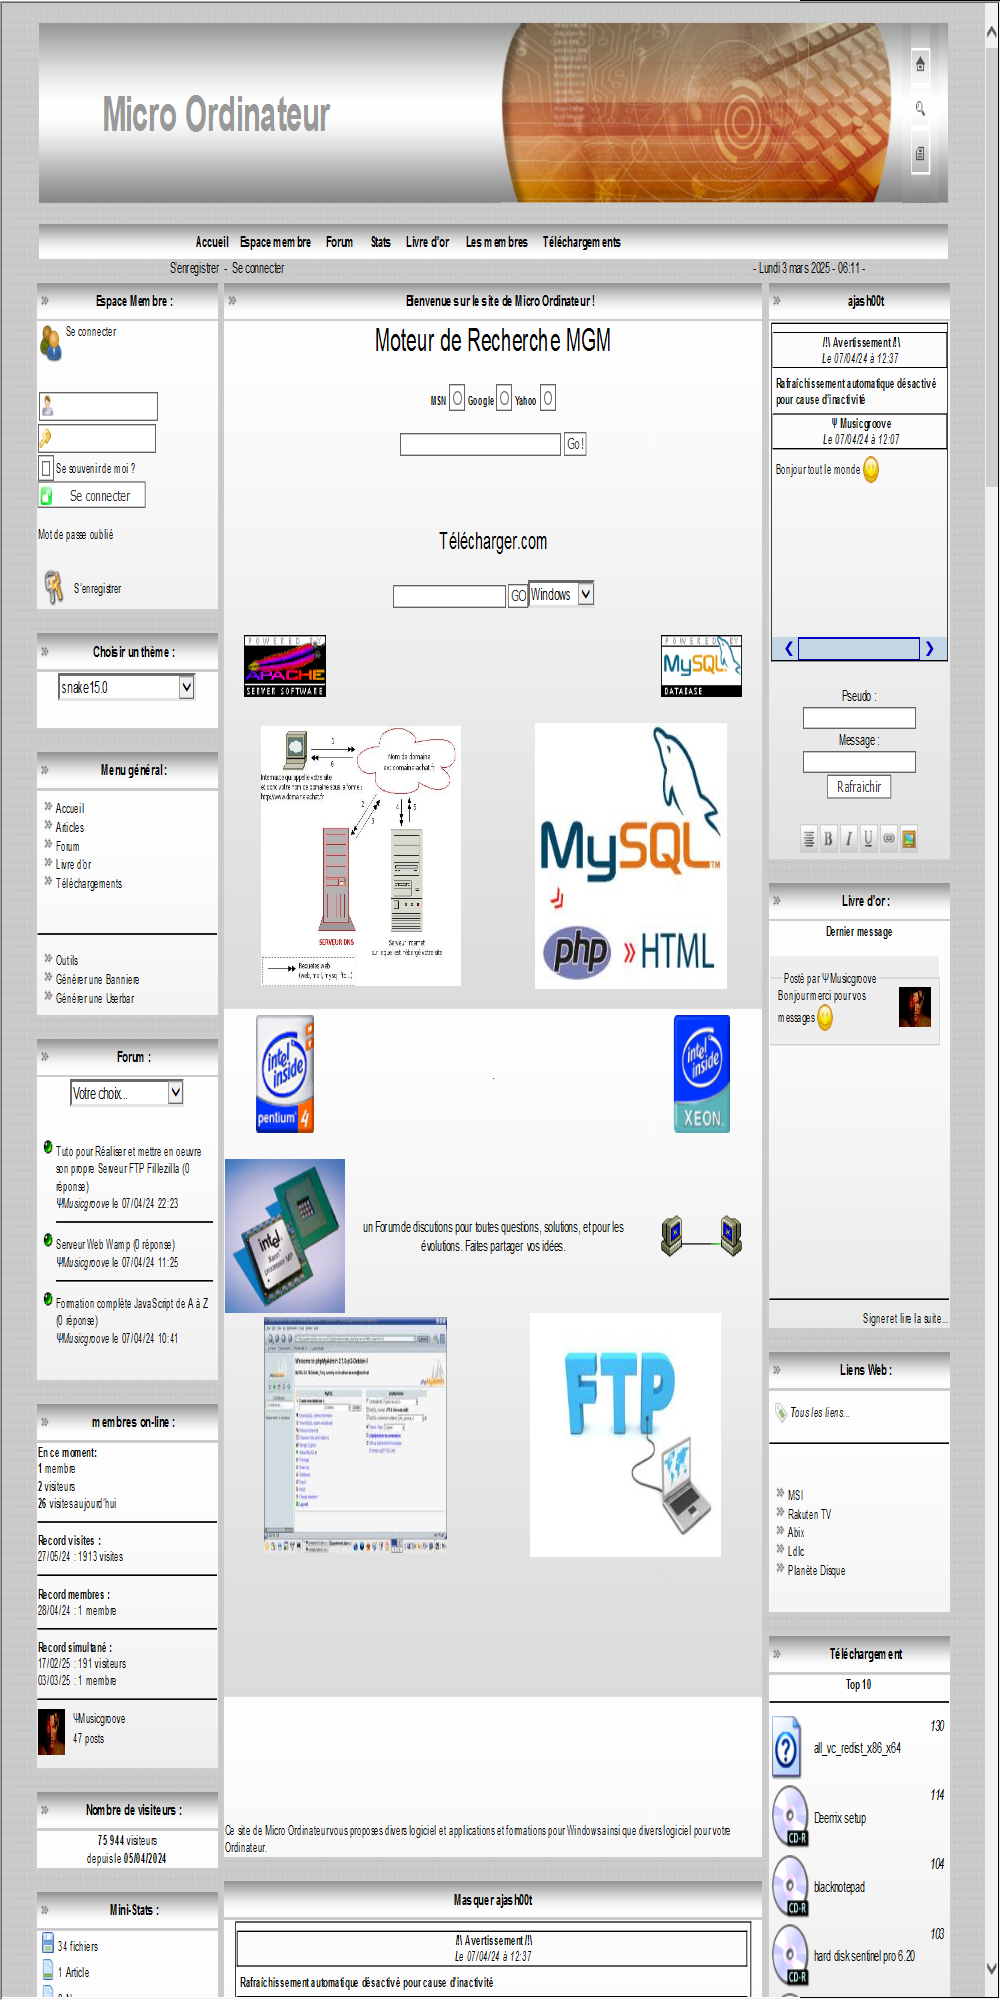
Task: Click the chat horizontal scrollbar thumb
Action: click(858, 649)
